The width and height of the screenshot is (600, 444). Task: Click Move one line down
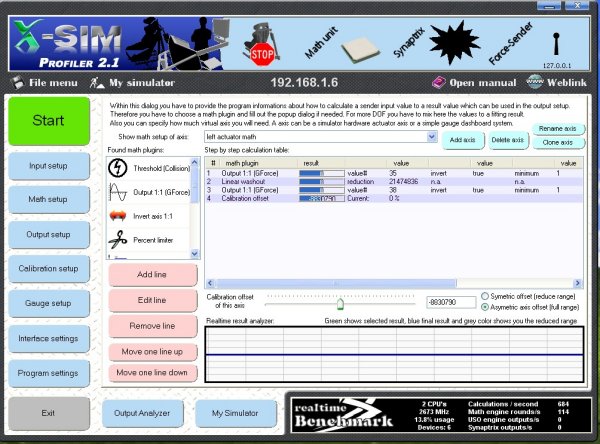pos(152,373)
